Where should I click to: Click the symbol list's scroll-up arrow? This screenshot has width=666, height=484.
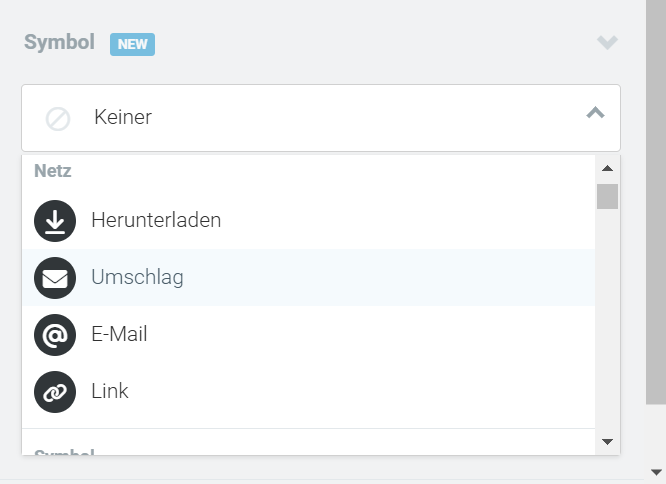click(607, 169)
